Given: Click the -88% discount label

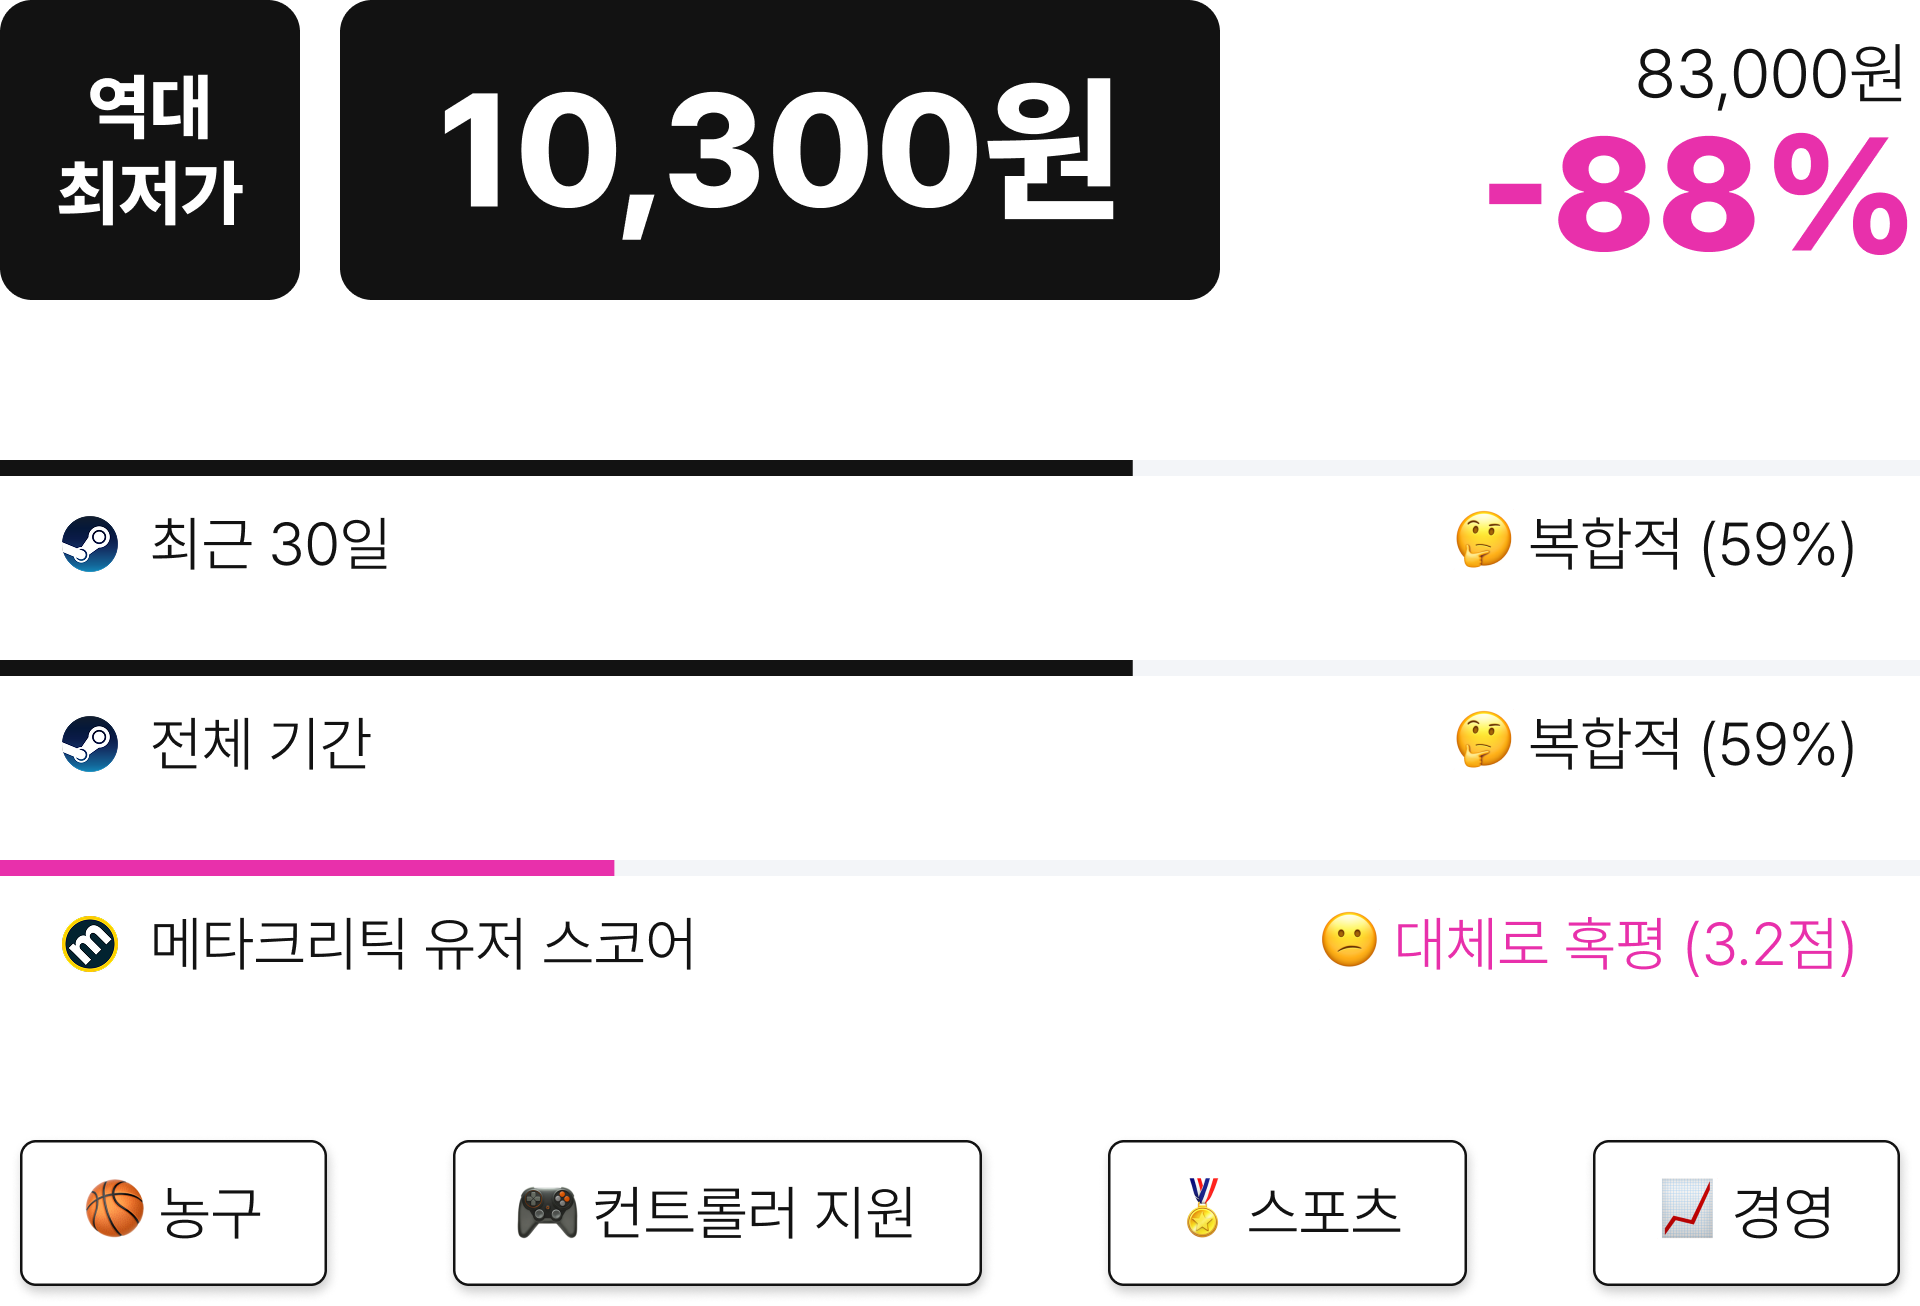Looking at the screenshot, I should pyautogui.click(x=1698, y=195).
